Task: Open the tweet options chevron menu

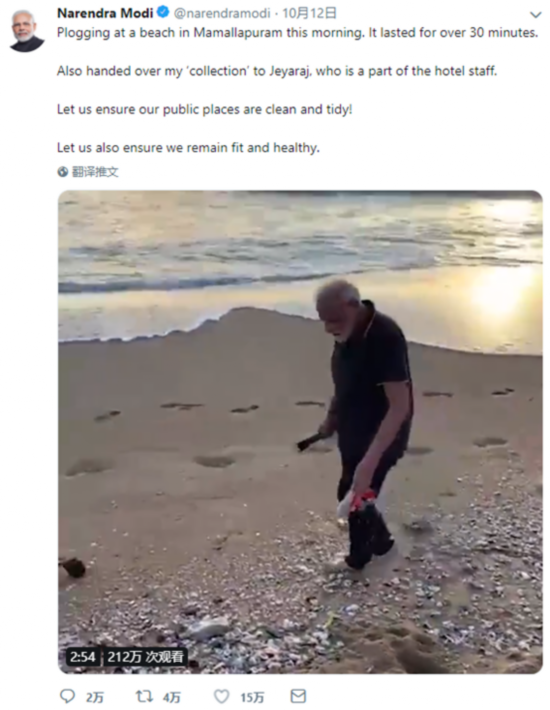Action: tap(536, 15)
